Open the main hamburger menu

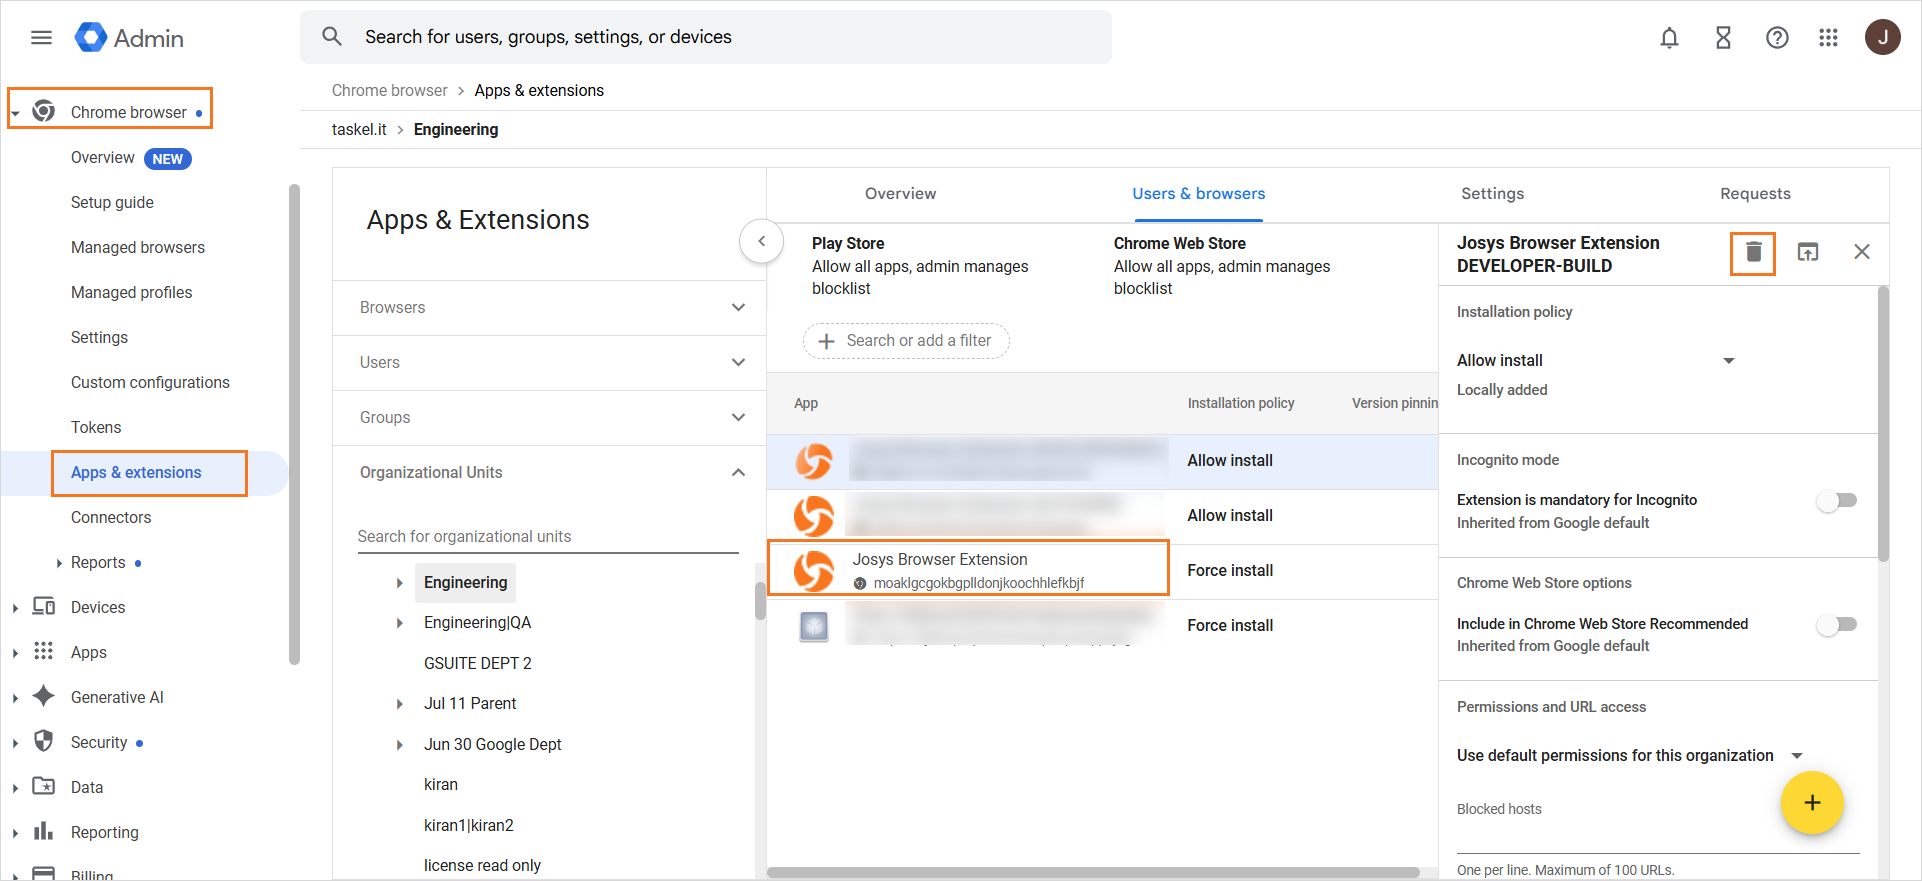pos(41,38)
